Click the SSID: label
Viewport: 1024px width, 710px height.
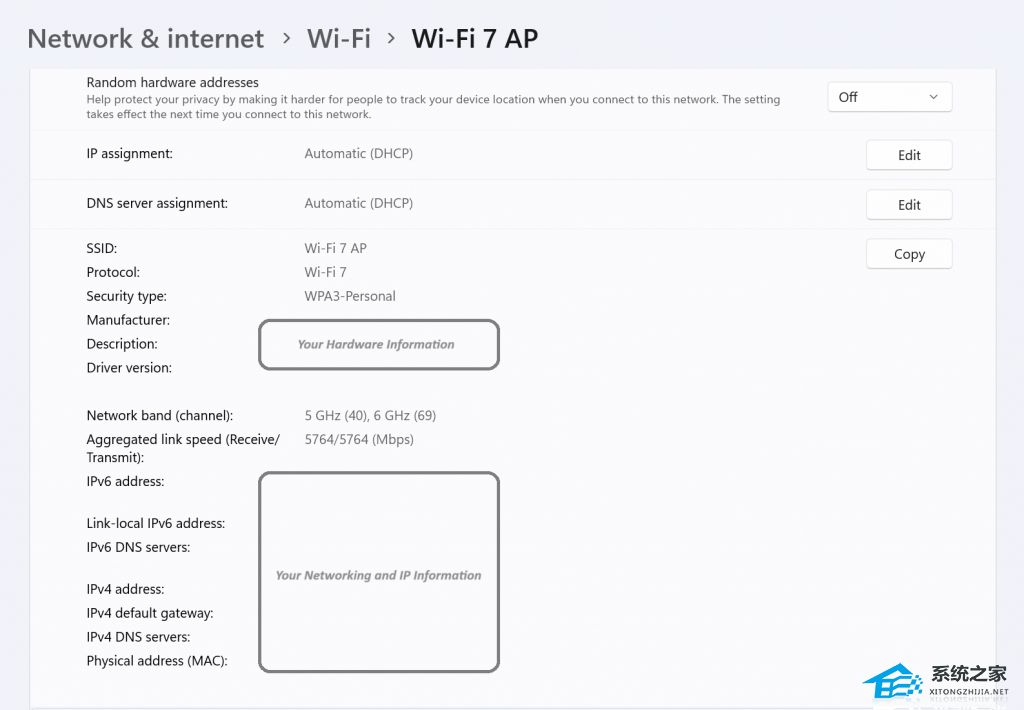tap(102, 248)
